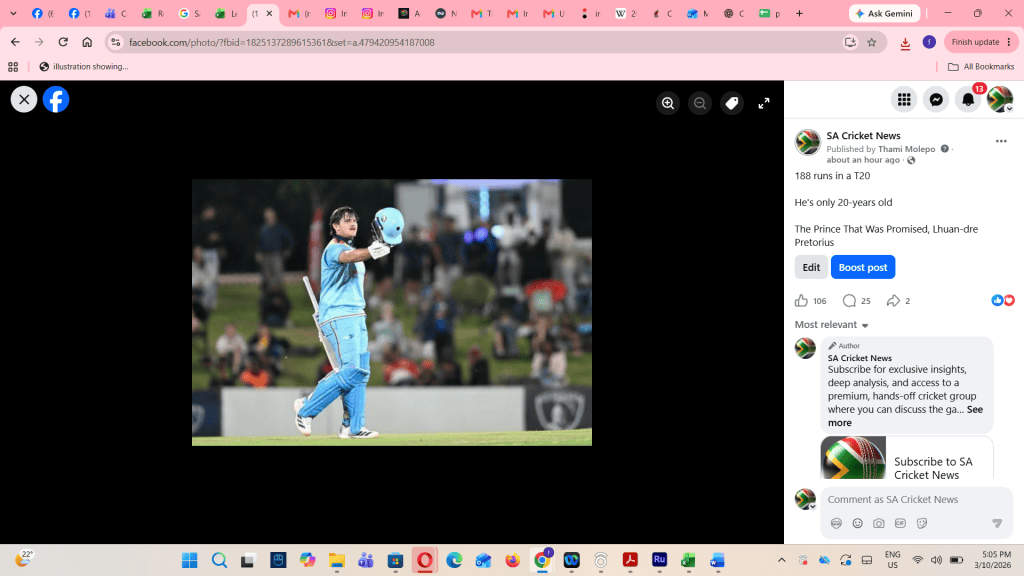Open post options three-dot menu

(x=1001, y=141)
